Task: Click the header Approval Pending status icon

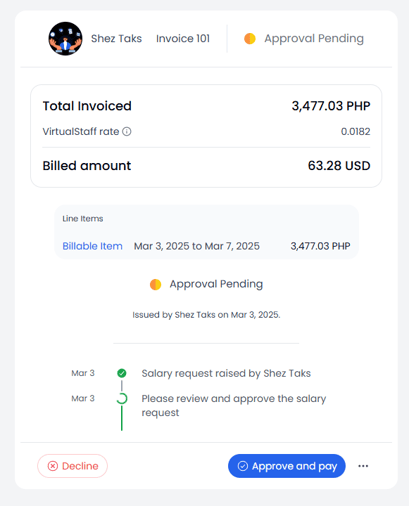Action: click(x=250, y=39)
